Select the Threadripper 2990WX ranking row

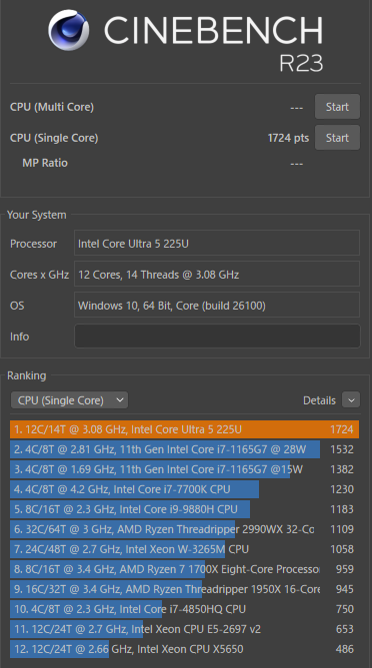(x=185, y=529)
